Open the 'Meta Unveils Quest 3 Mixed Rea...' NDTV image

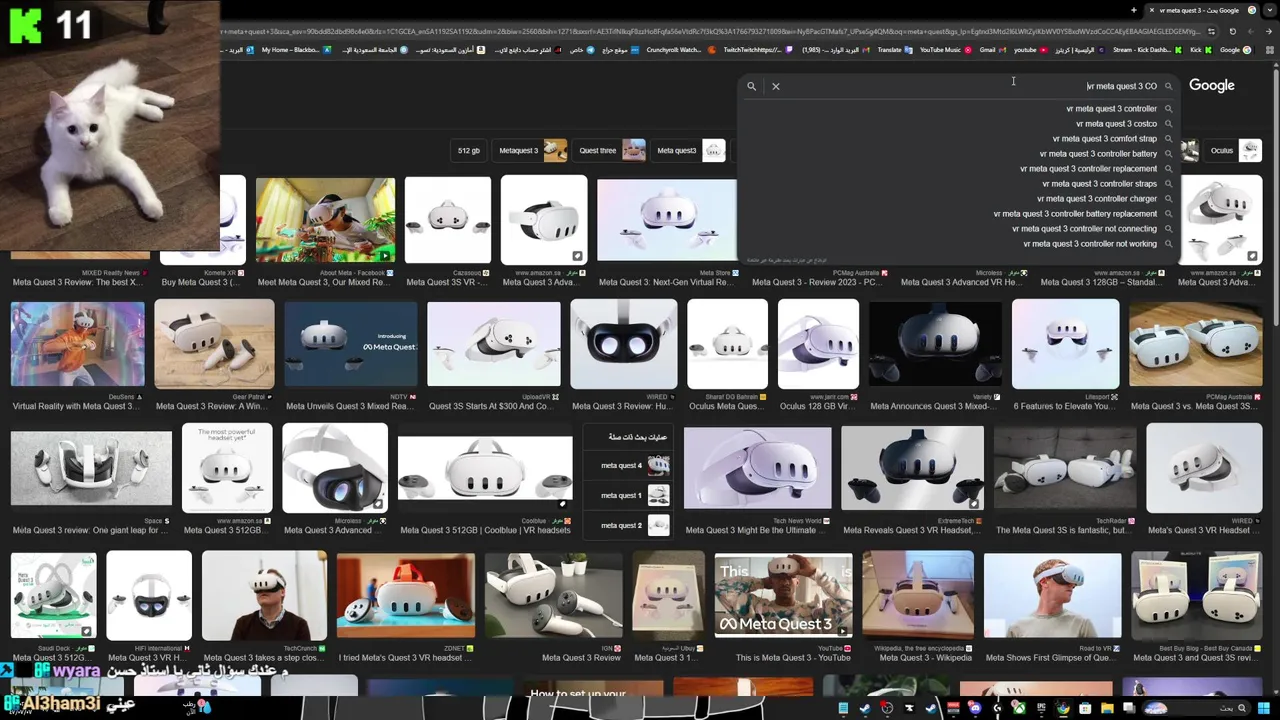[351, 344]
